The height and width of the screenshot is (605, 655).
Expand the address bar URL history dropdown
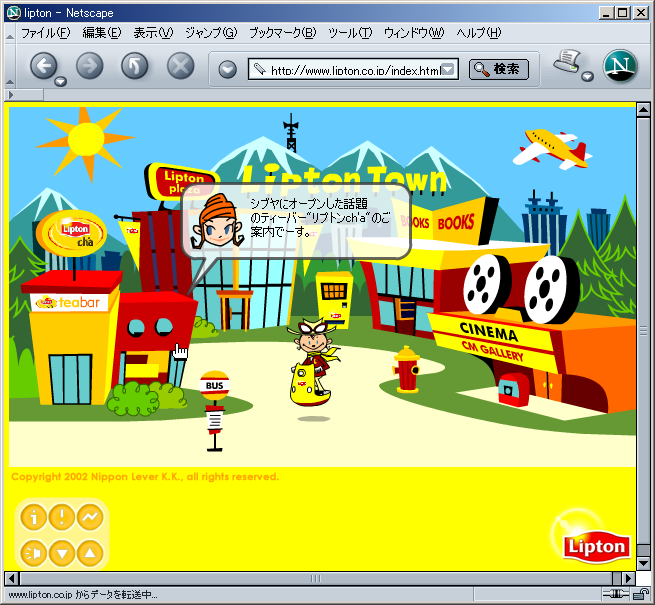click(448, 69)
